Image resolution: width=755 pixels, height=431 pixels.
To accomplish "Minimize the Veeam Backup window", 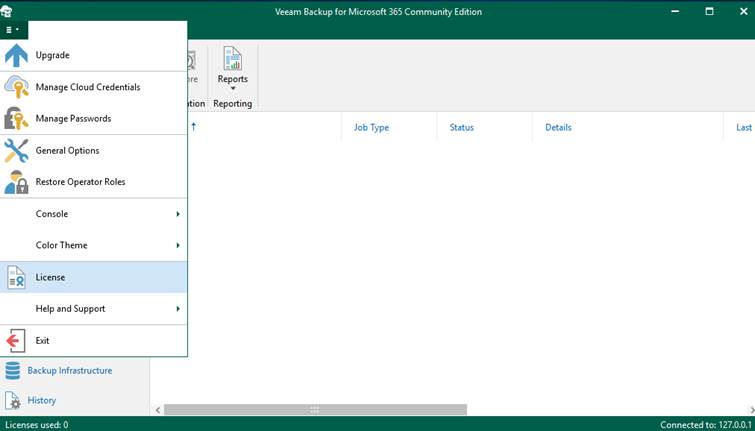I will [675, 11].
